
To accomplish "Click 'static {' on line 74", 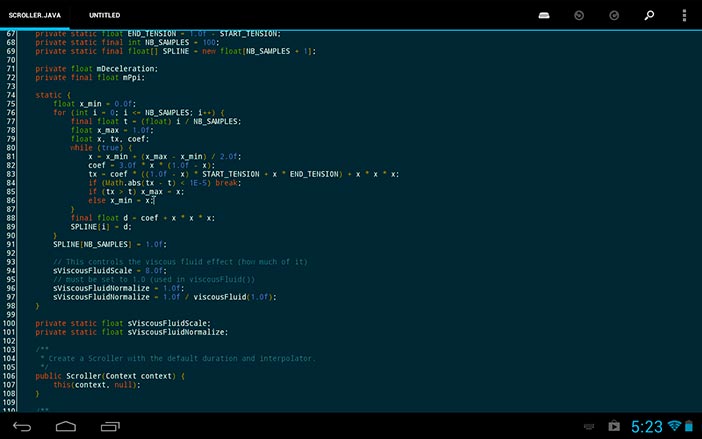I will click(x=53, y=95).
